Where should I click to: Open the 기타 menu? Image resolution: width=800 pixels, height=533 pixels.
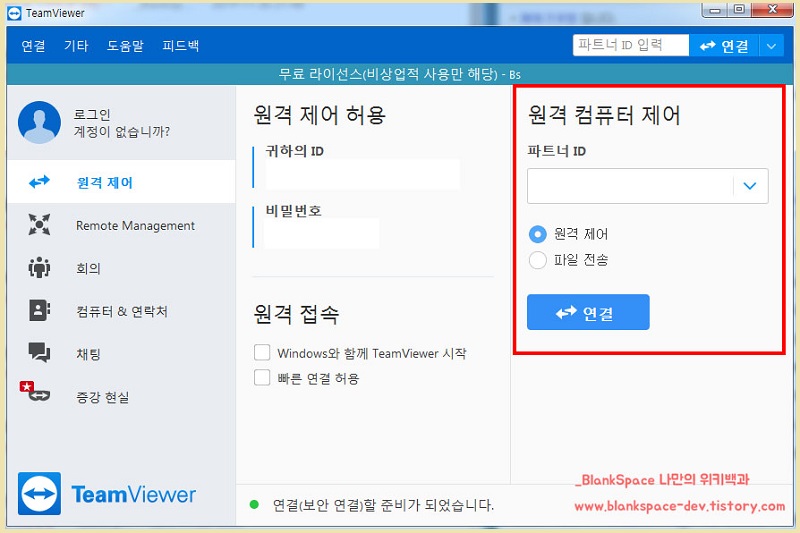pyautogui.click(x=76, y=46)
